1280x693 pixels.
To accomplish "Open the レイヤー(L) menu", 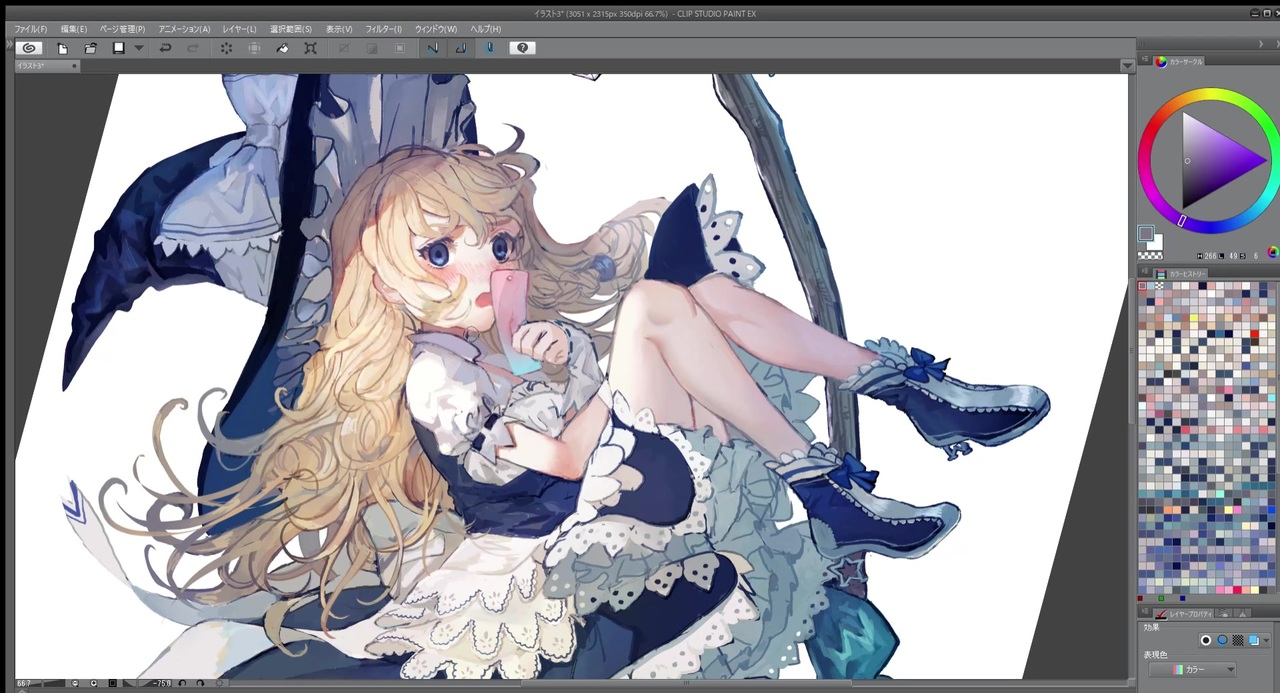I will 239,29.
